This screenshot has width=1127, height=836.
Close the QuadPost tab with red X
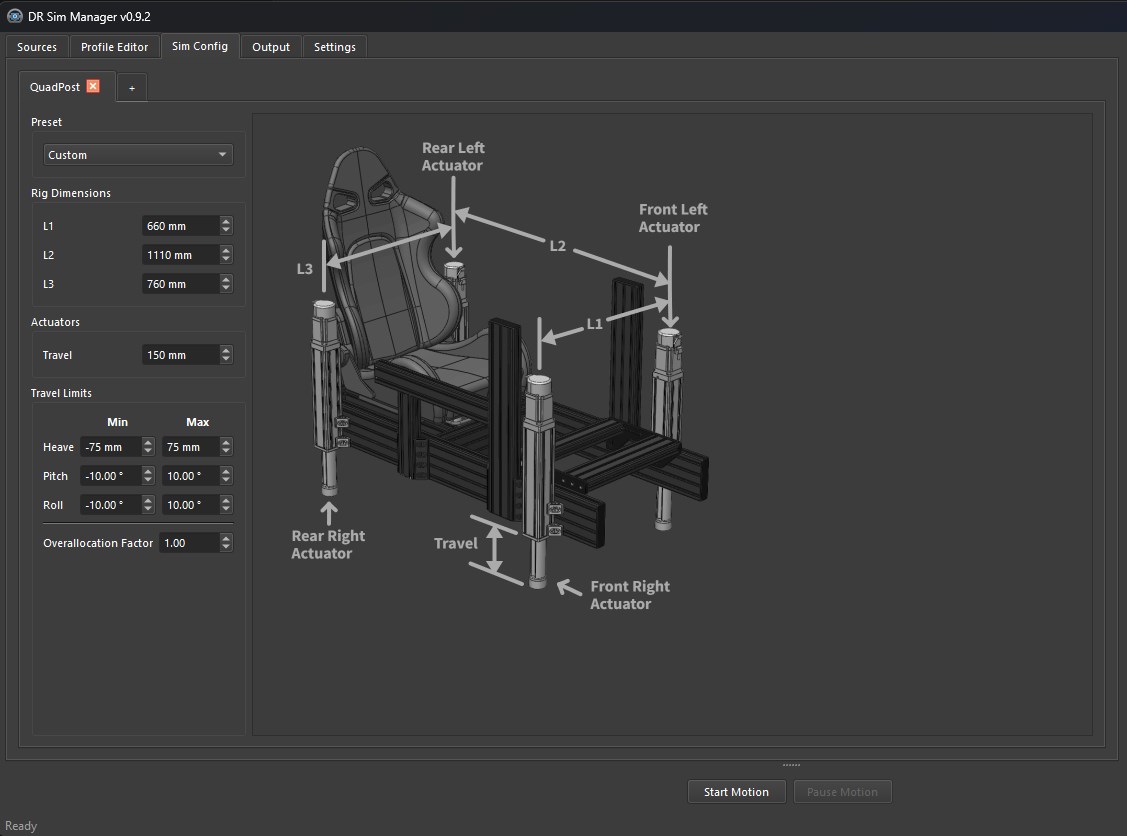(x=93, y=86)
